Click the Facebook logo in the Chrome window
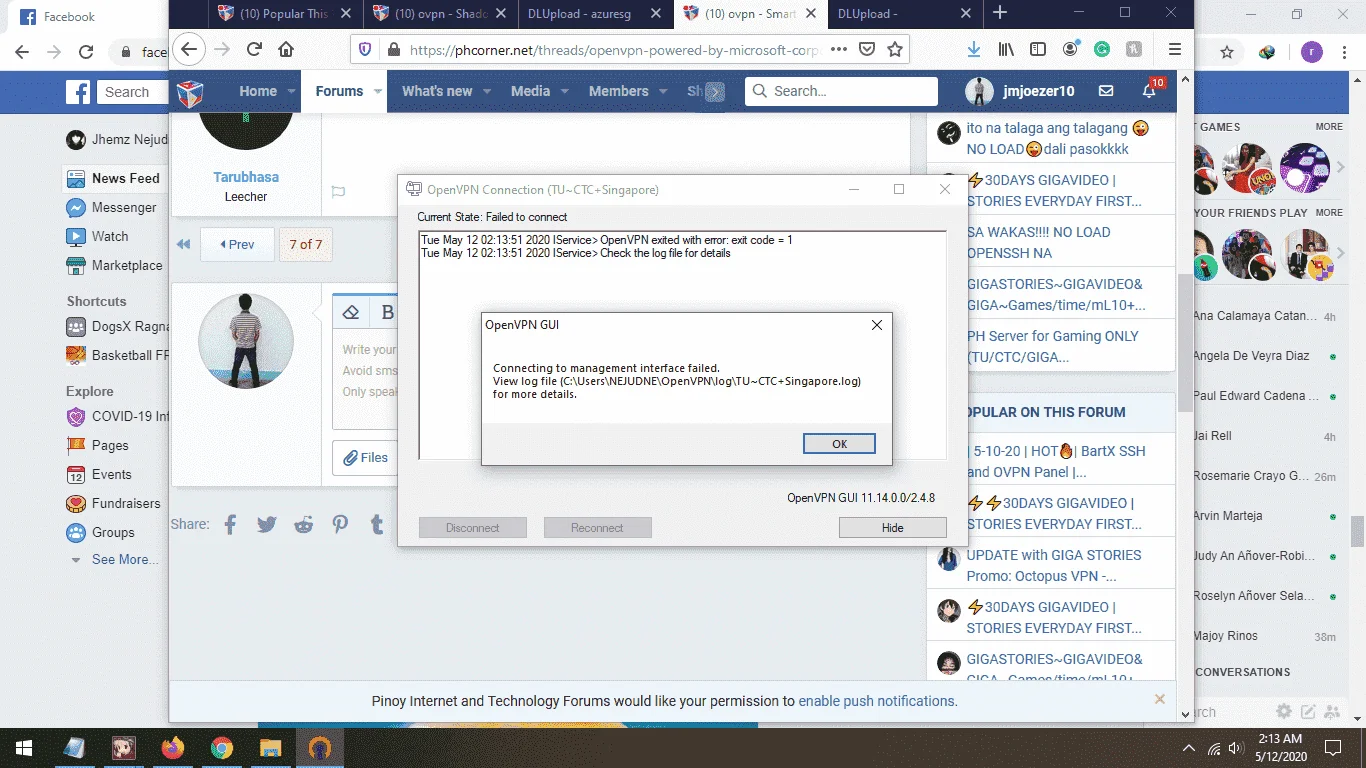Screen dimensions: 1366x768 pos(78,92)
